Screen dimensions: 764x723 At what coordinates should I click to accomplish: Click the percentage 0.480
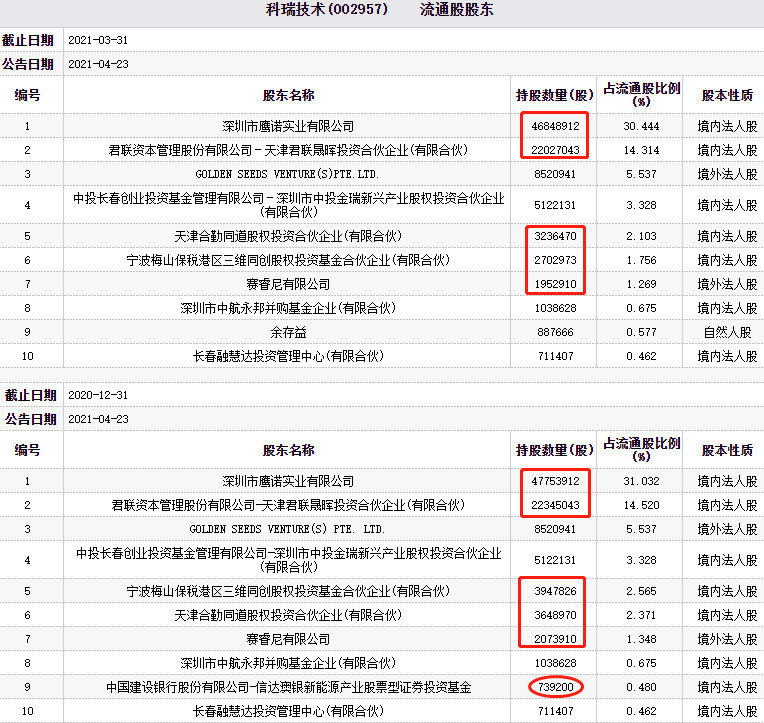click(x=641, y=687)
